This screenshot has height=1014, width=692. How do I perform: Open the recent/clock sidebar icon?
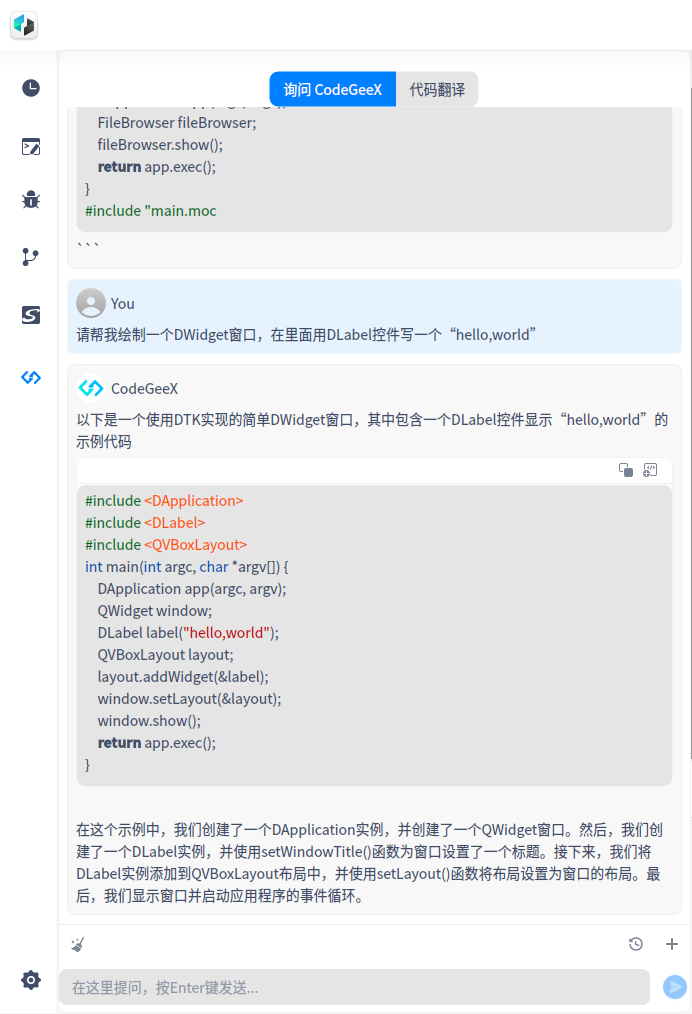(30, 88)
